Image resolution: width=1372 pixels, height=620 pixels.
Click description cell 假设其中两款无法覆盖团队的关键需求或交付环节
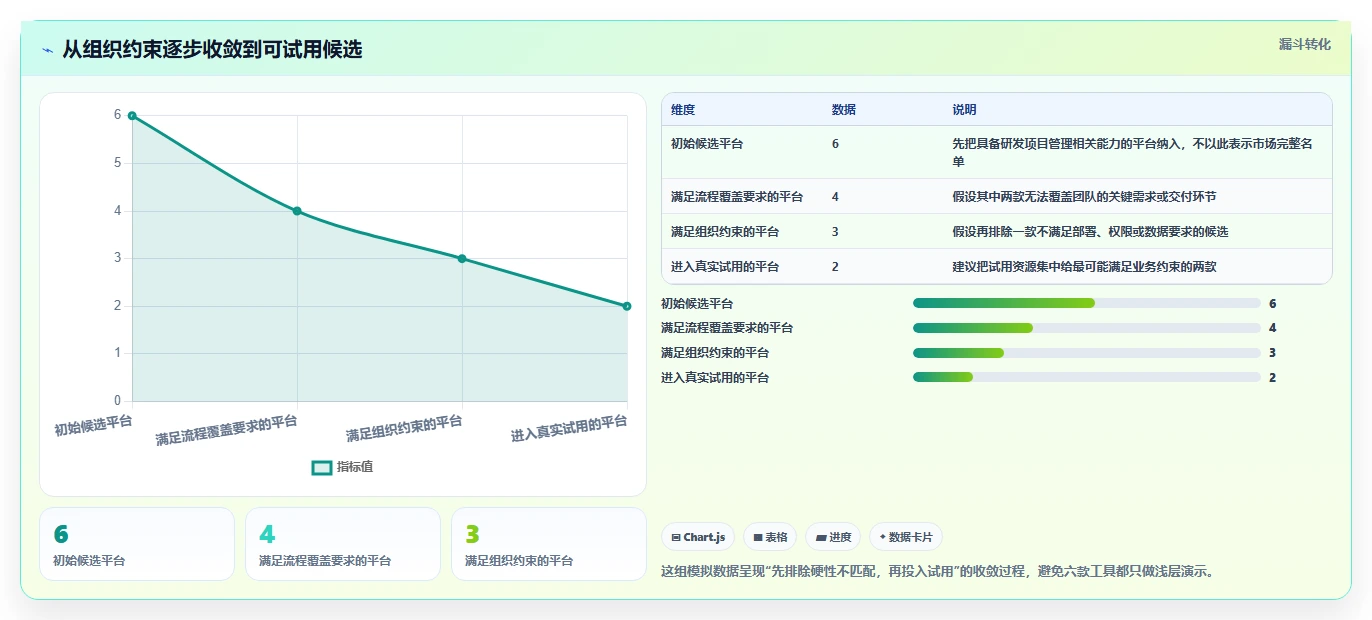[1084, 197]
